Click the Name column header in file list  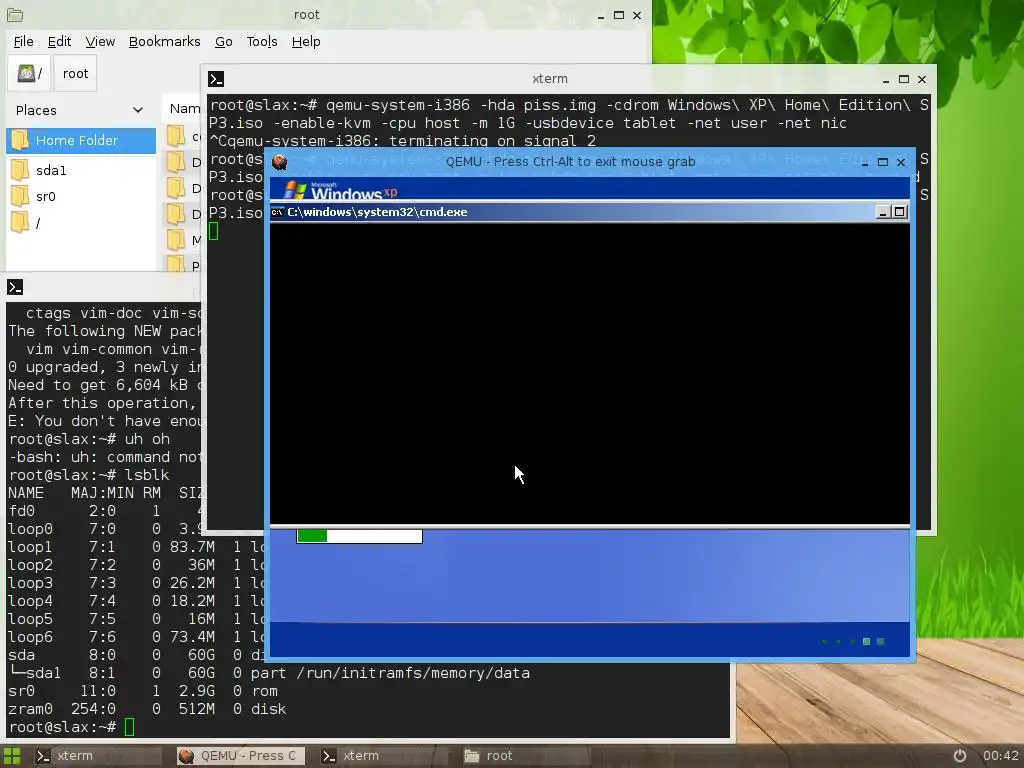184,109
